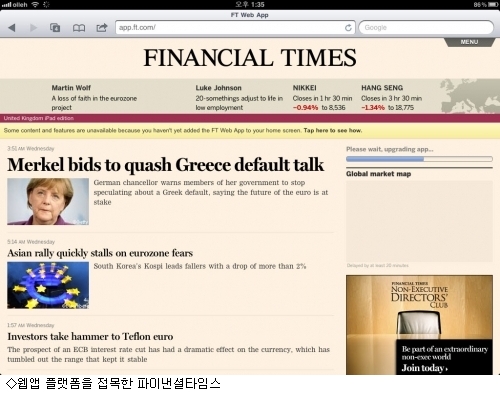Viewport: 500px width, 395px height.
Task: Click the app upgrade progress bar
Action: tap(419, 159)
